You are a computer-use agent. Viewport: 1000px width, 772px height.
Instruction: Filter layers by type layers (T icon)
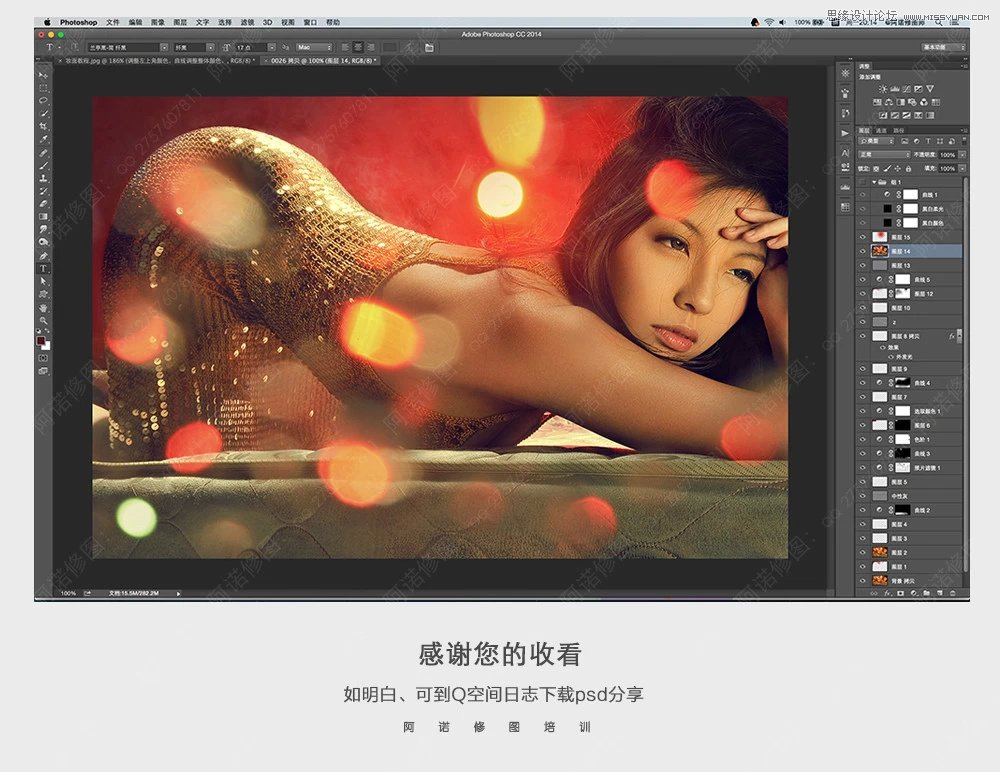(928, 141)
